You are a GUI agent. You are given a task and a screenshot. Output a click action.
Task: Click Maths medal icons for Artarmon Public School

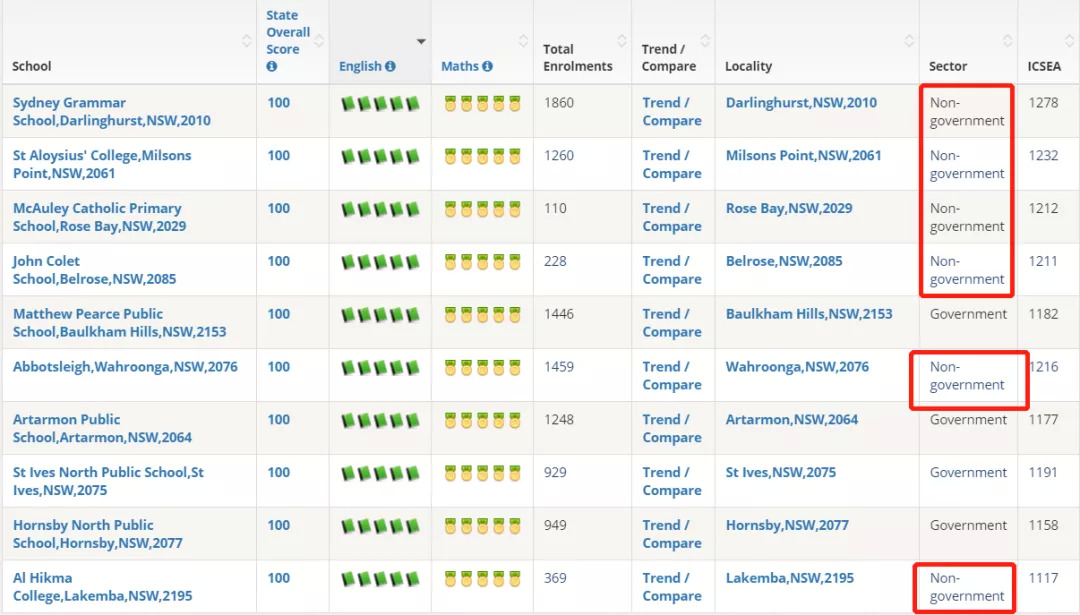coord(483,421)
